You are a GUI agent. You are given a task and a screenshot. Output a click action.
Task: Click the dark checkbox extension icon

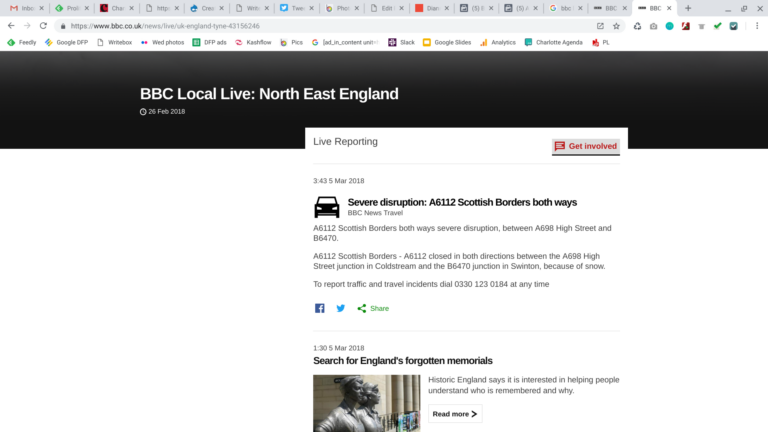734,26
